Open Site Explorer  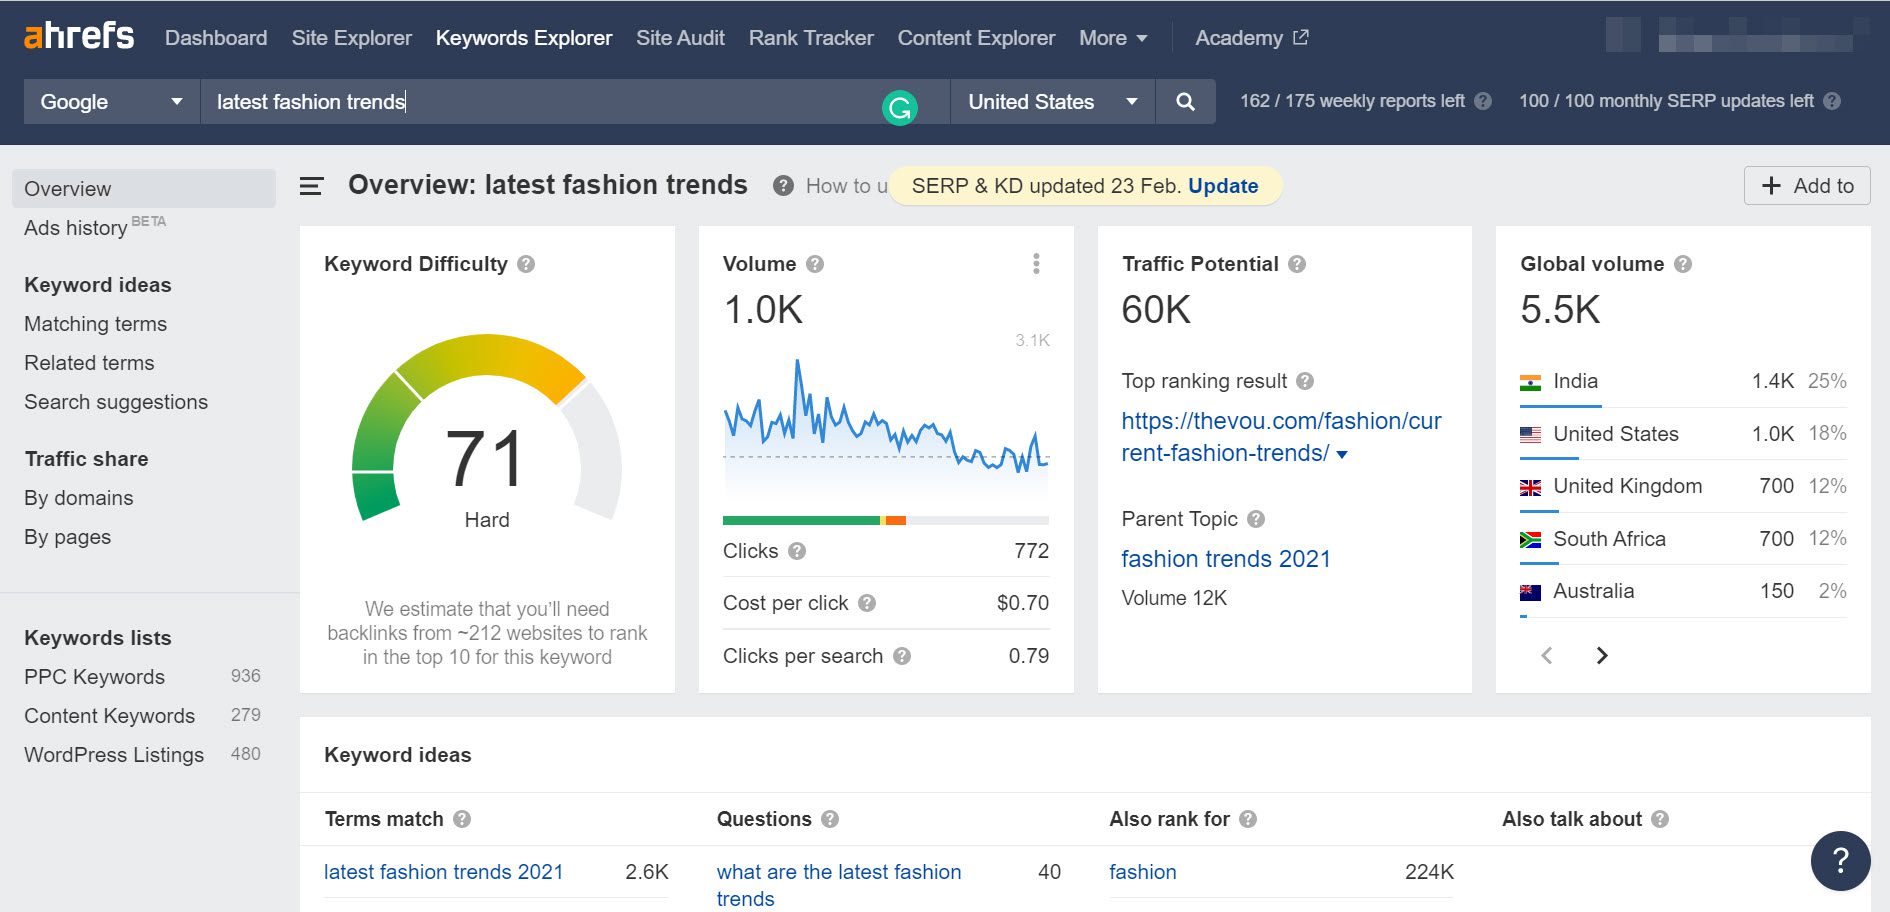point(352,38)
